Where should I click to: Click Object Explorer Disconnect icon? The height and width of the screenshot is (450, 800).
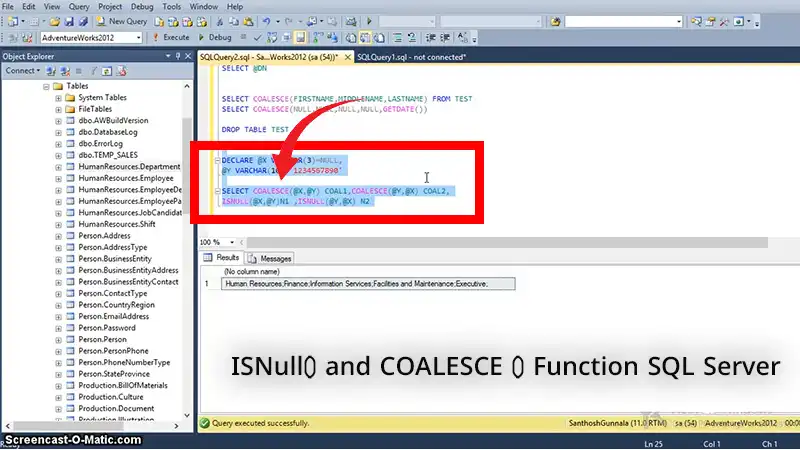(x=65, y=71)
